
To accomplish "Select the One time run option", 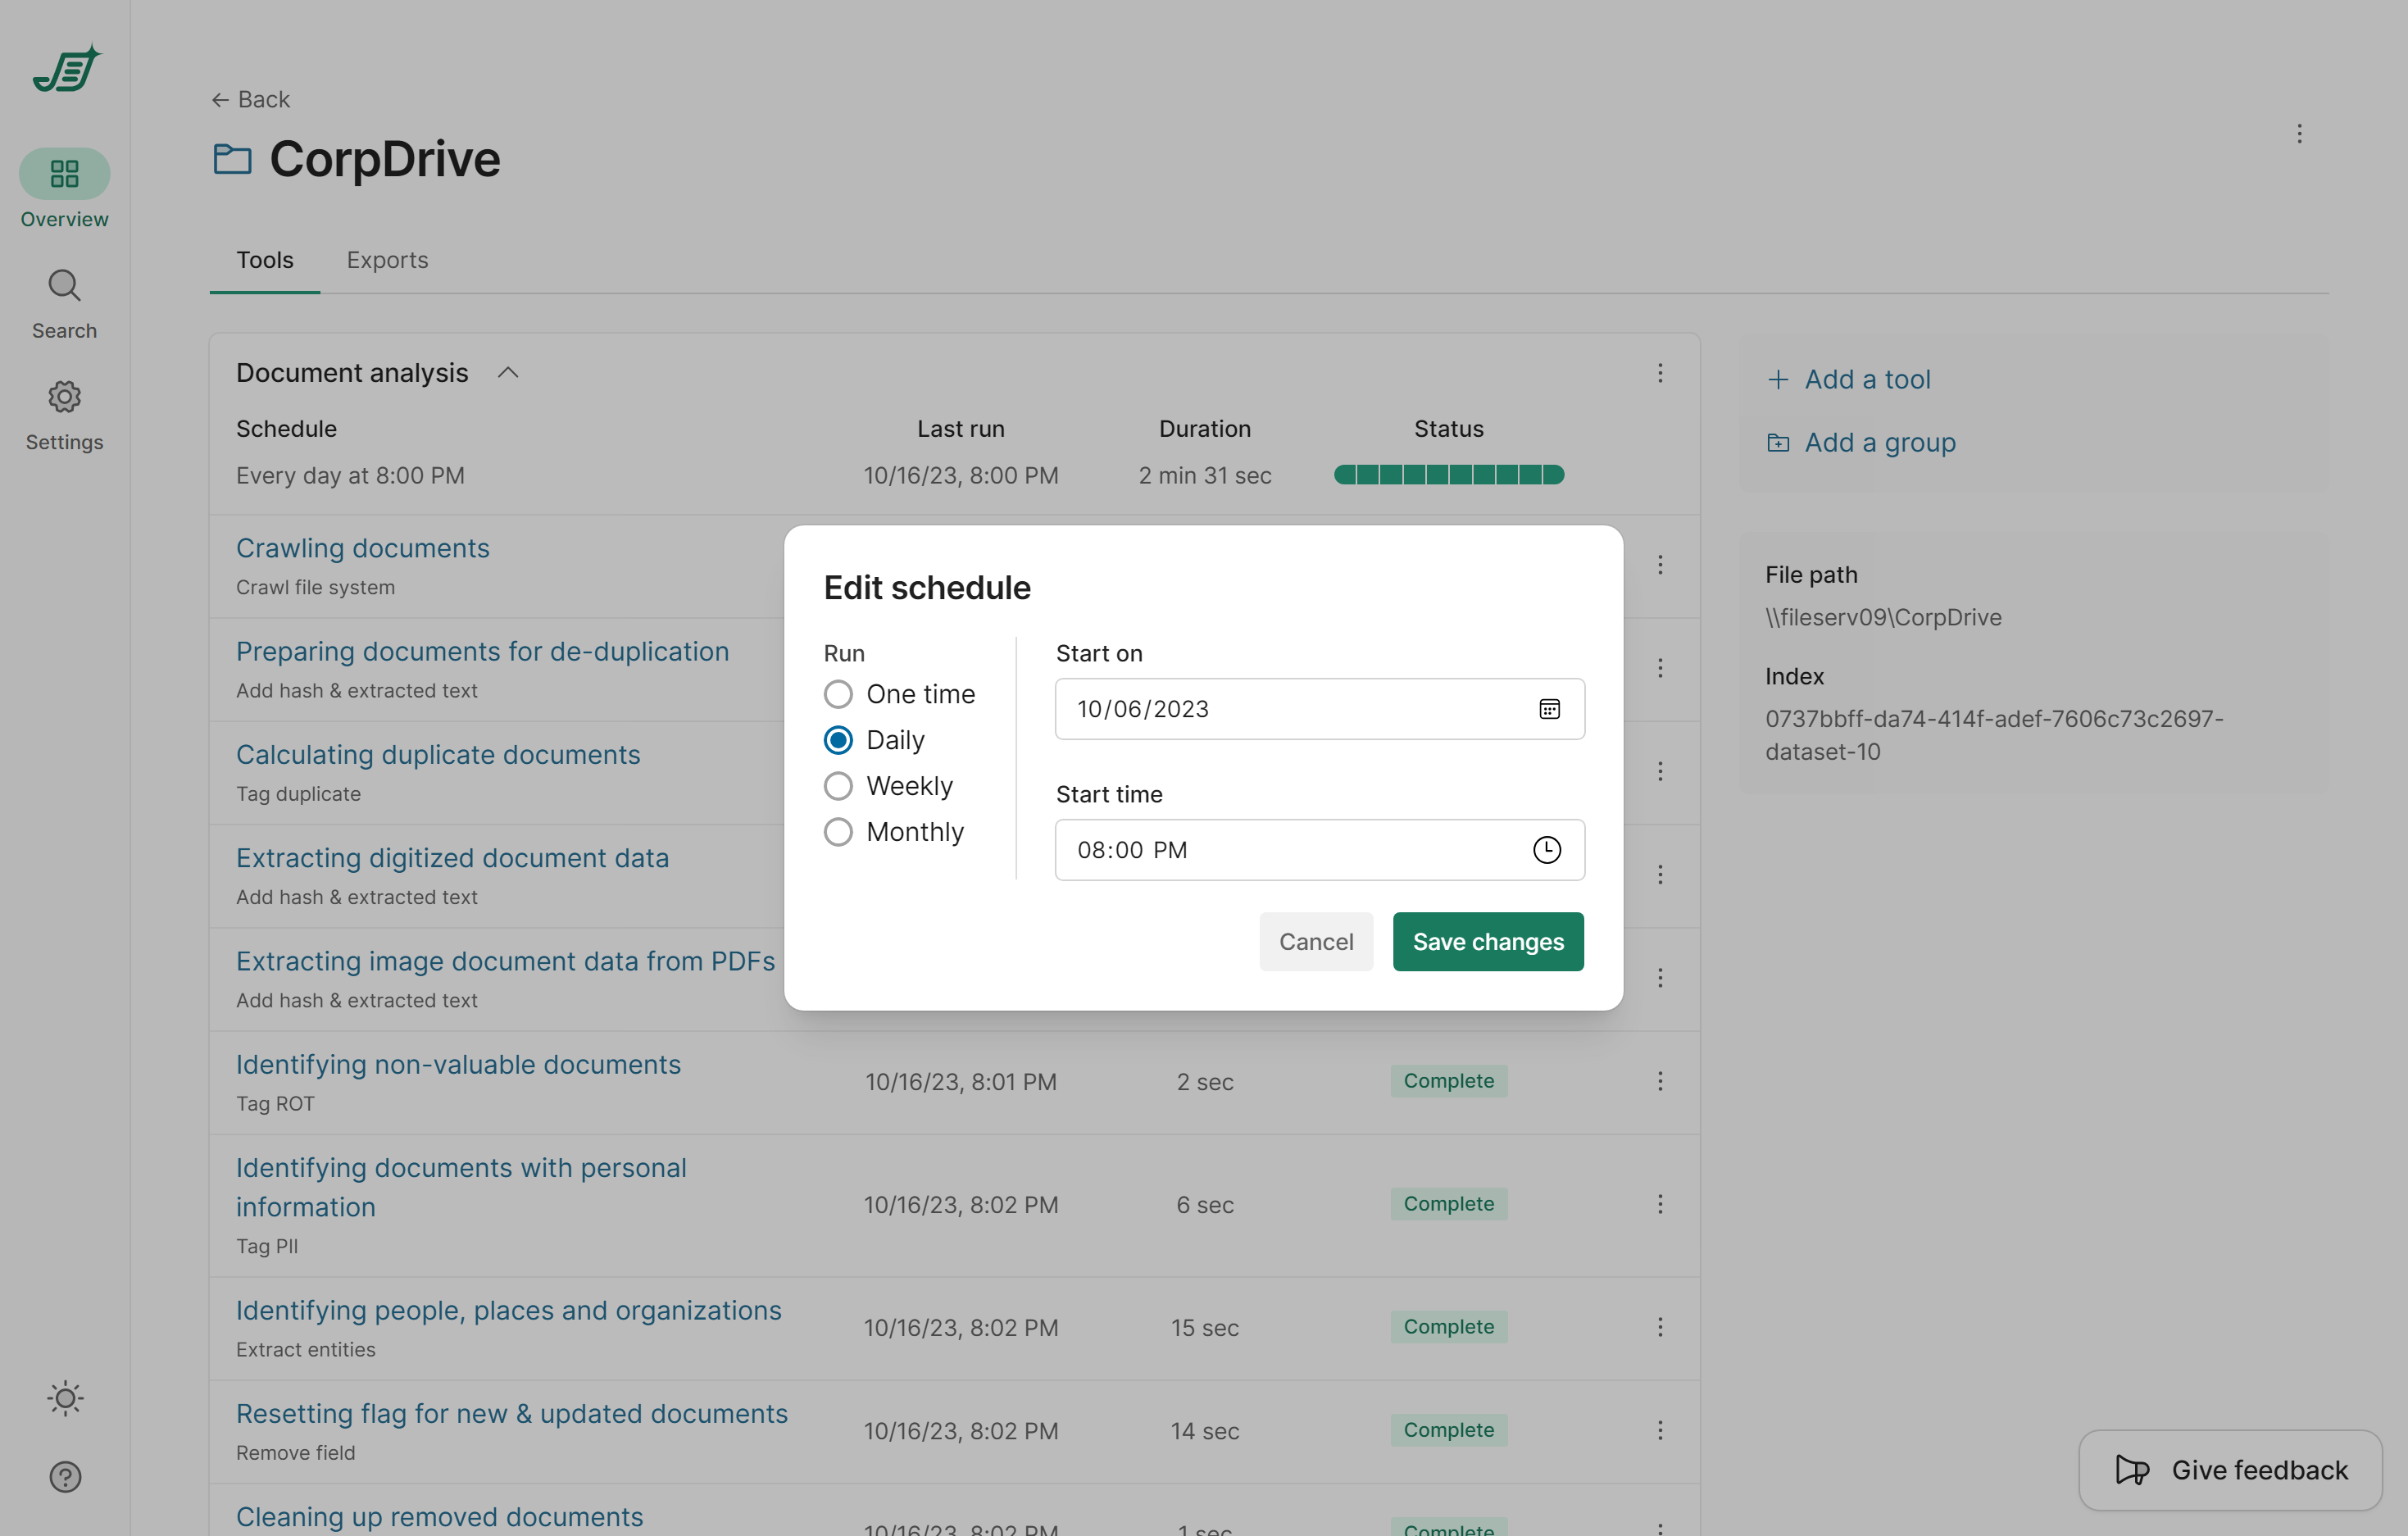I will [x=838, y=693].
